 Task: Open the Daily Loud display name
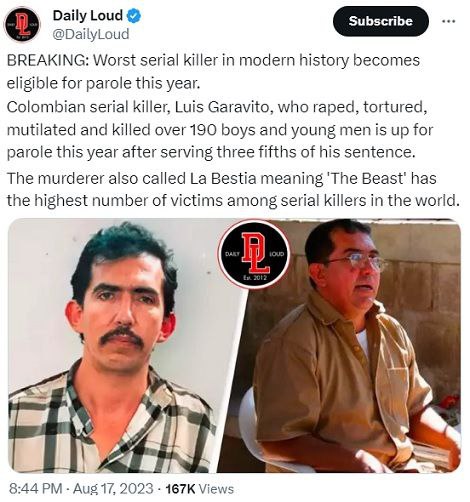tap(88, 16)
